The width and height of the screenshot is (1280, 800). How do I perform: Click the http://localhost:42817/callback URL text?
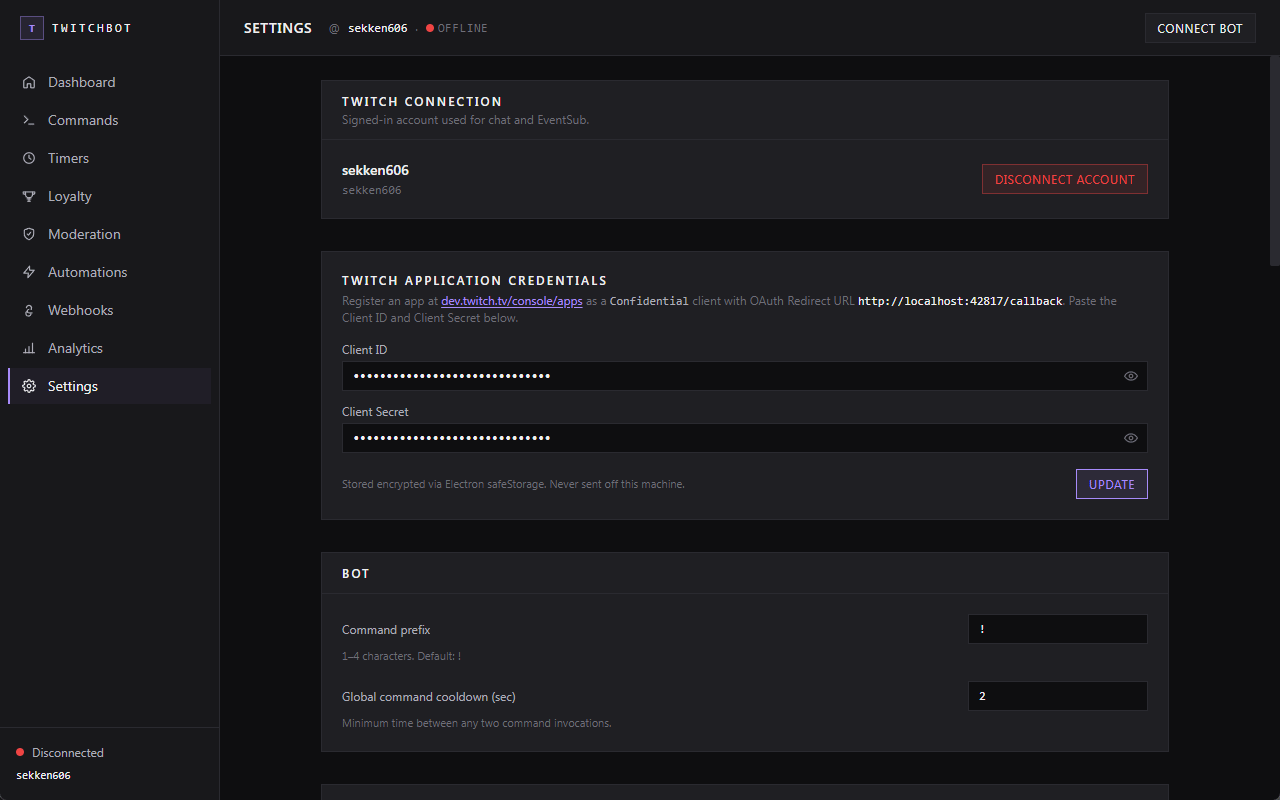tap(960, 301)
